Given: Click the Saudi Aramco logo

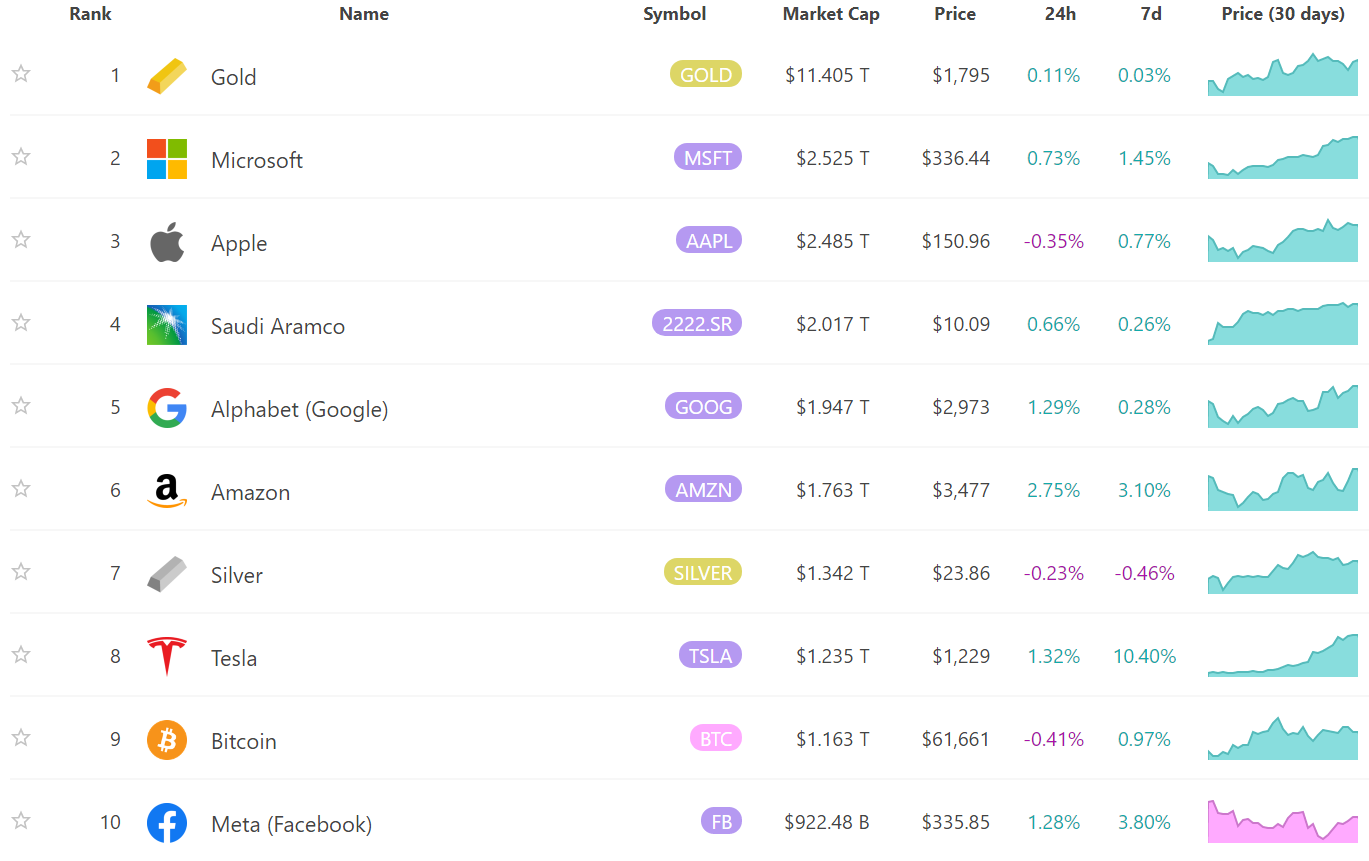Looking at the screenshot, I should pyautogui.click(x=166, y=325).
